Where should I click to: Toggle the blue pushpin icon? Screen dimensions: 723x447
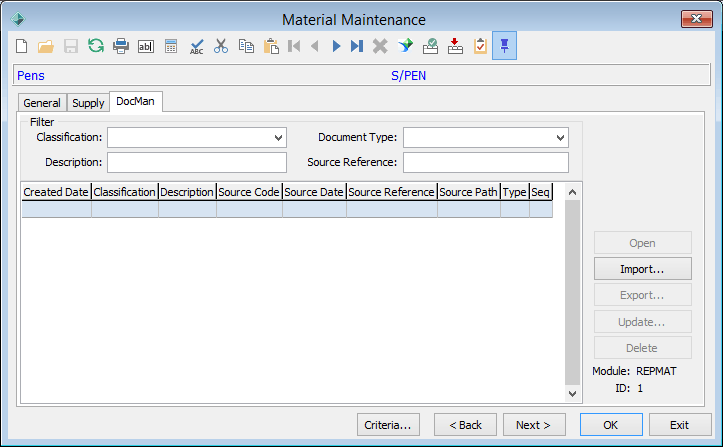tap(504, 46)
